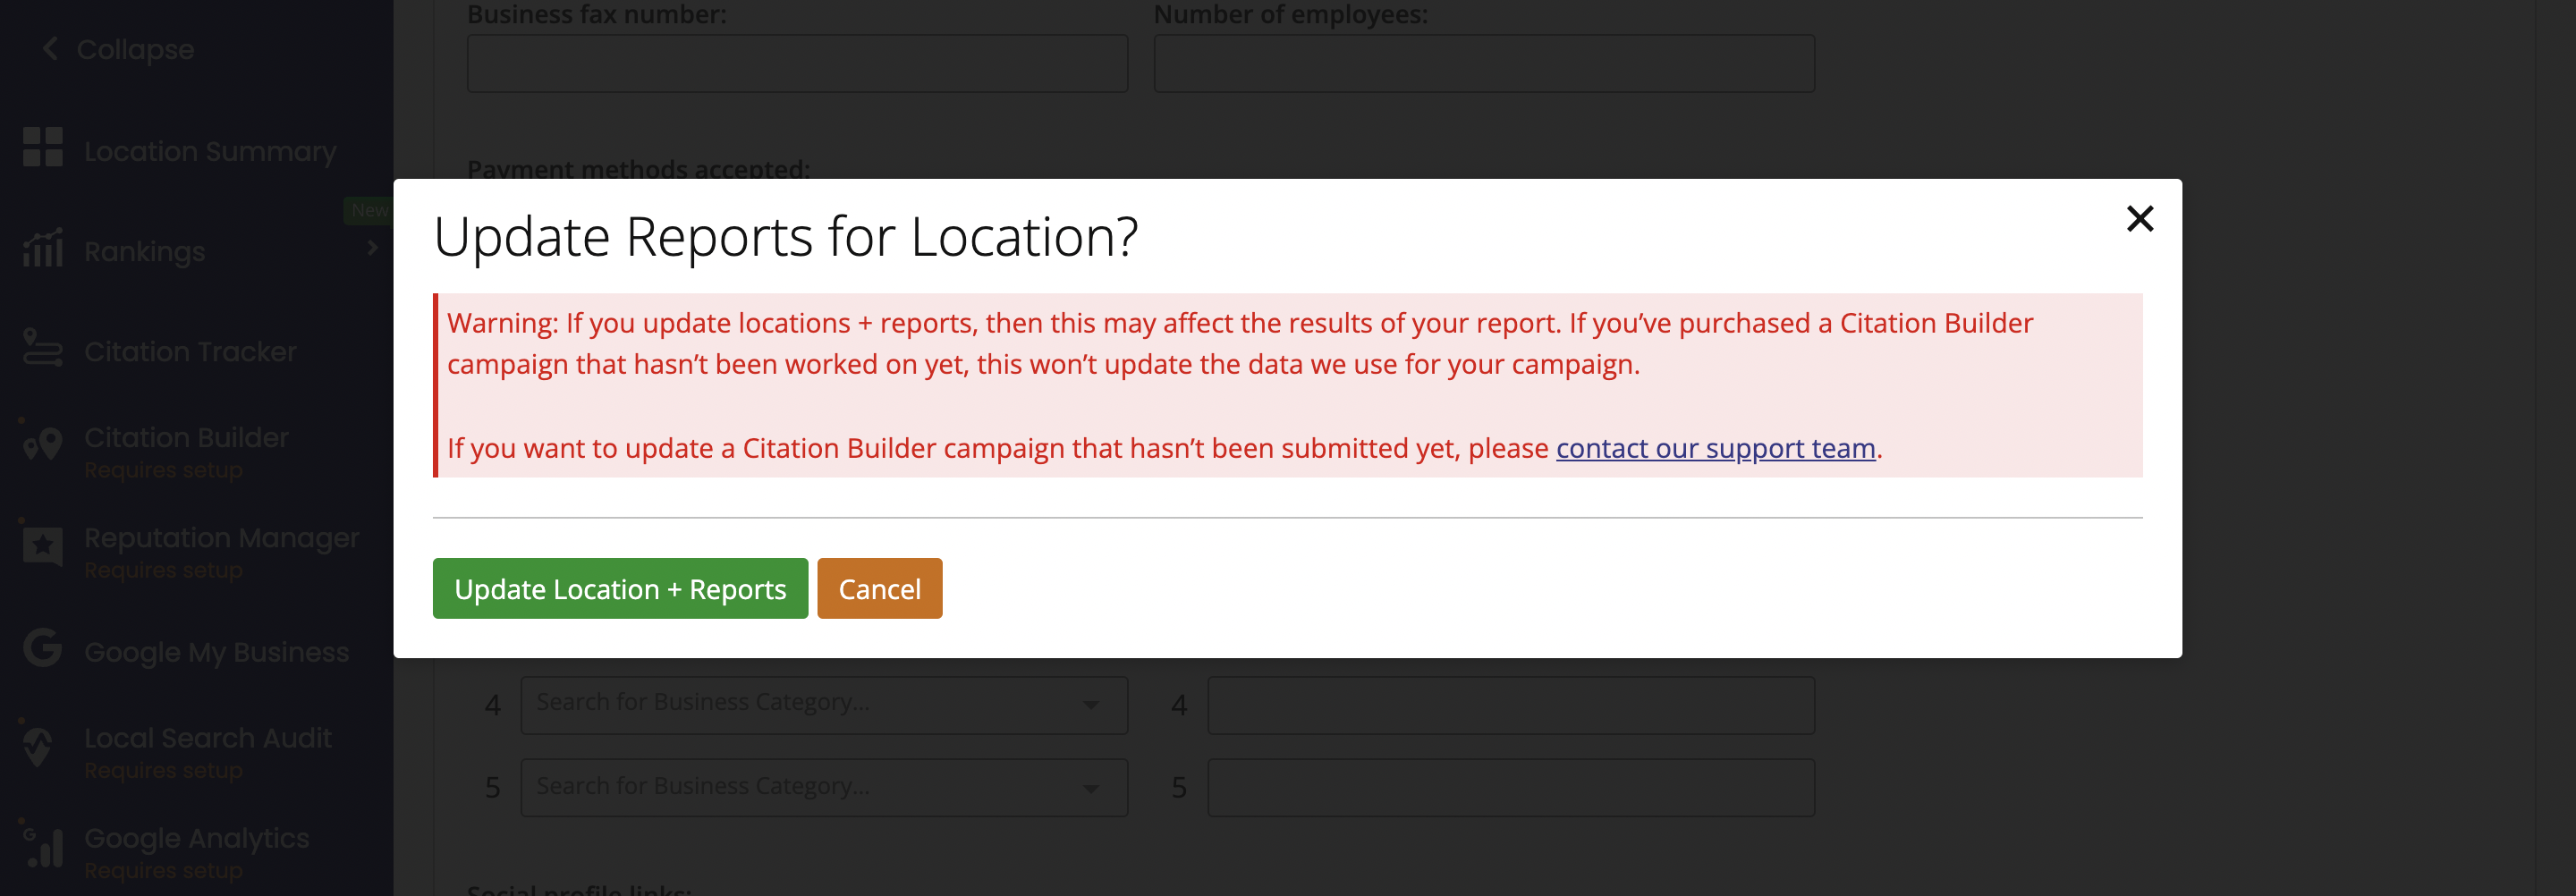
Task: Click the Update Reports for Location? heading
Action: pos(785,237)
